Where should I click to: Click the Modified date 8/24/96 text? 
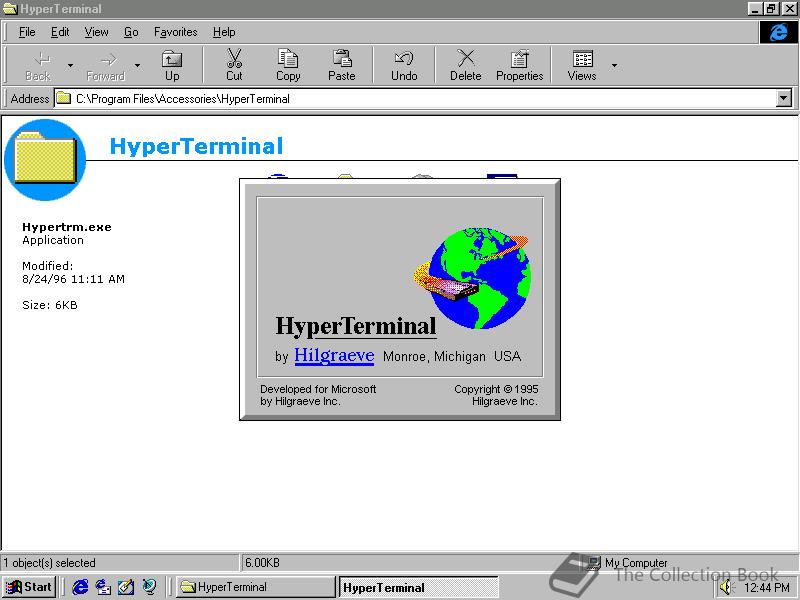pyautogui.click(x=73, y=279)
